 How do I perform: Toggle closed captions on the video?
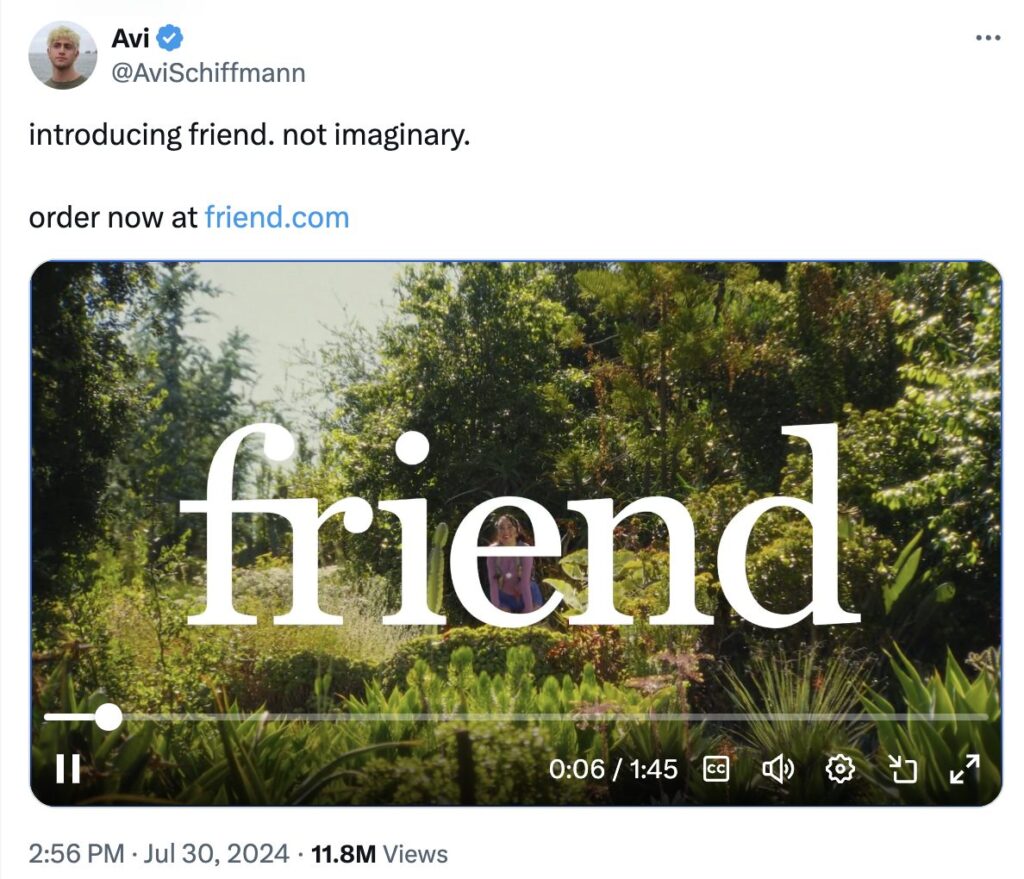coord(716,768)
